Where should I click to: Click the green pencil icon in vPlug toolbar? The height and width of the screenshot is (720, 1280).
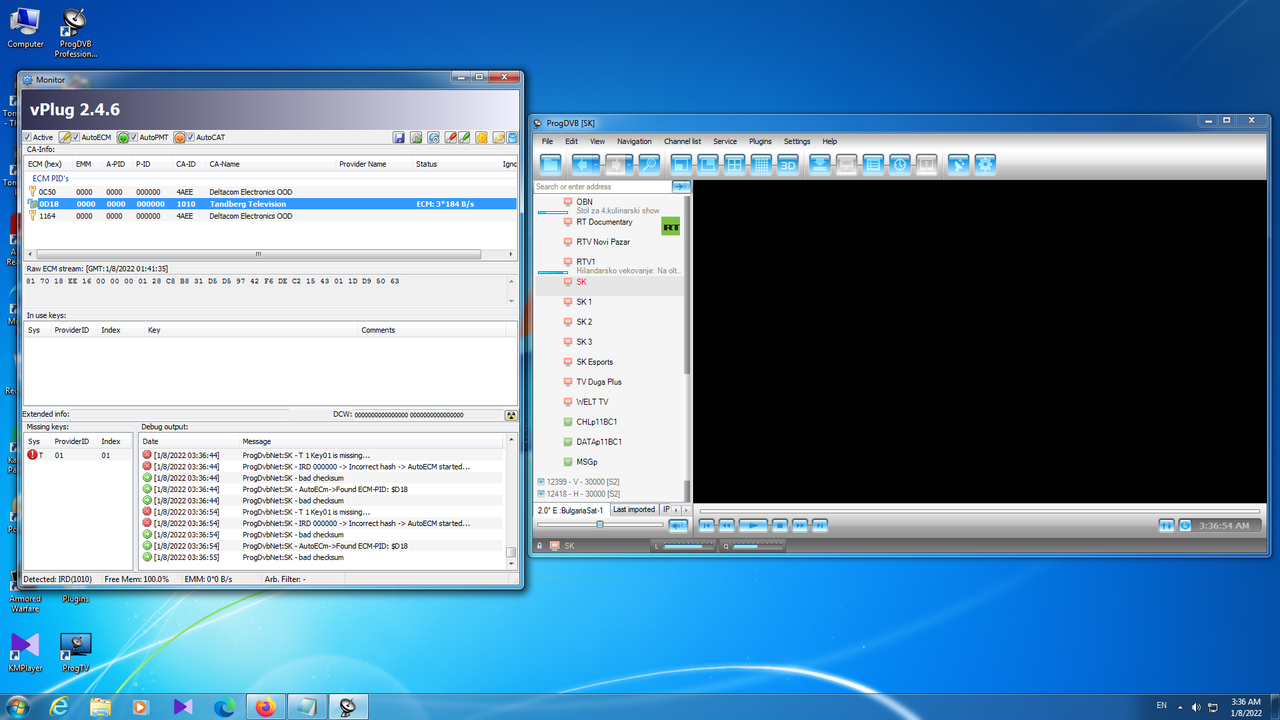(x=464, y=137)
